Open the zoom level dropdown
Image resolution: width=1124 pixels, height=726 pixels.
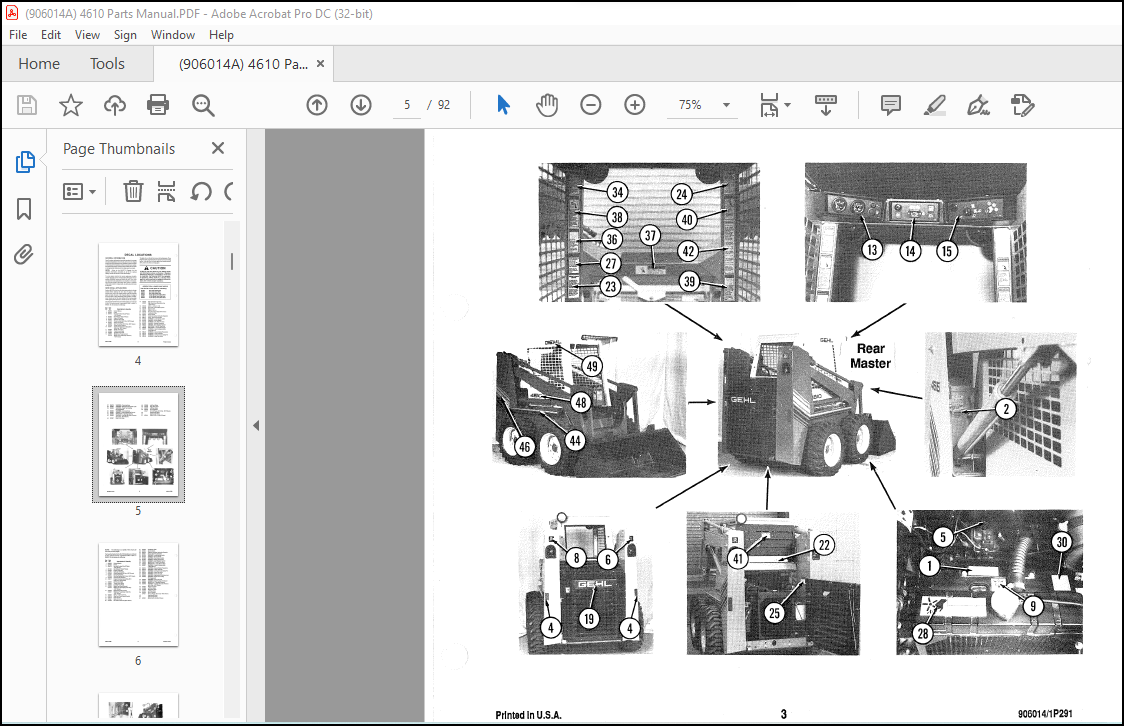coord(726,105)
